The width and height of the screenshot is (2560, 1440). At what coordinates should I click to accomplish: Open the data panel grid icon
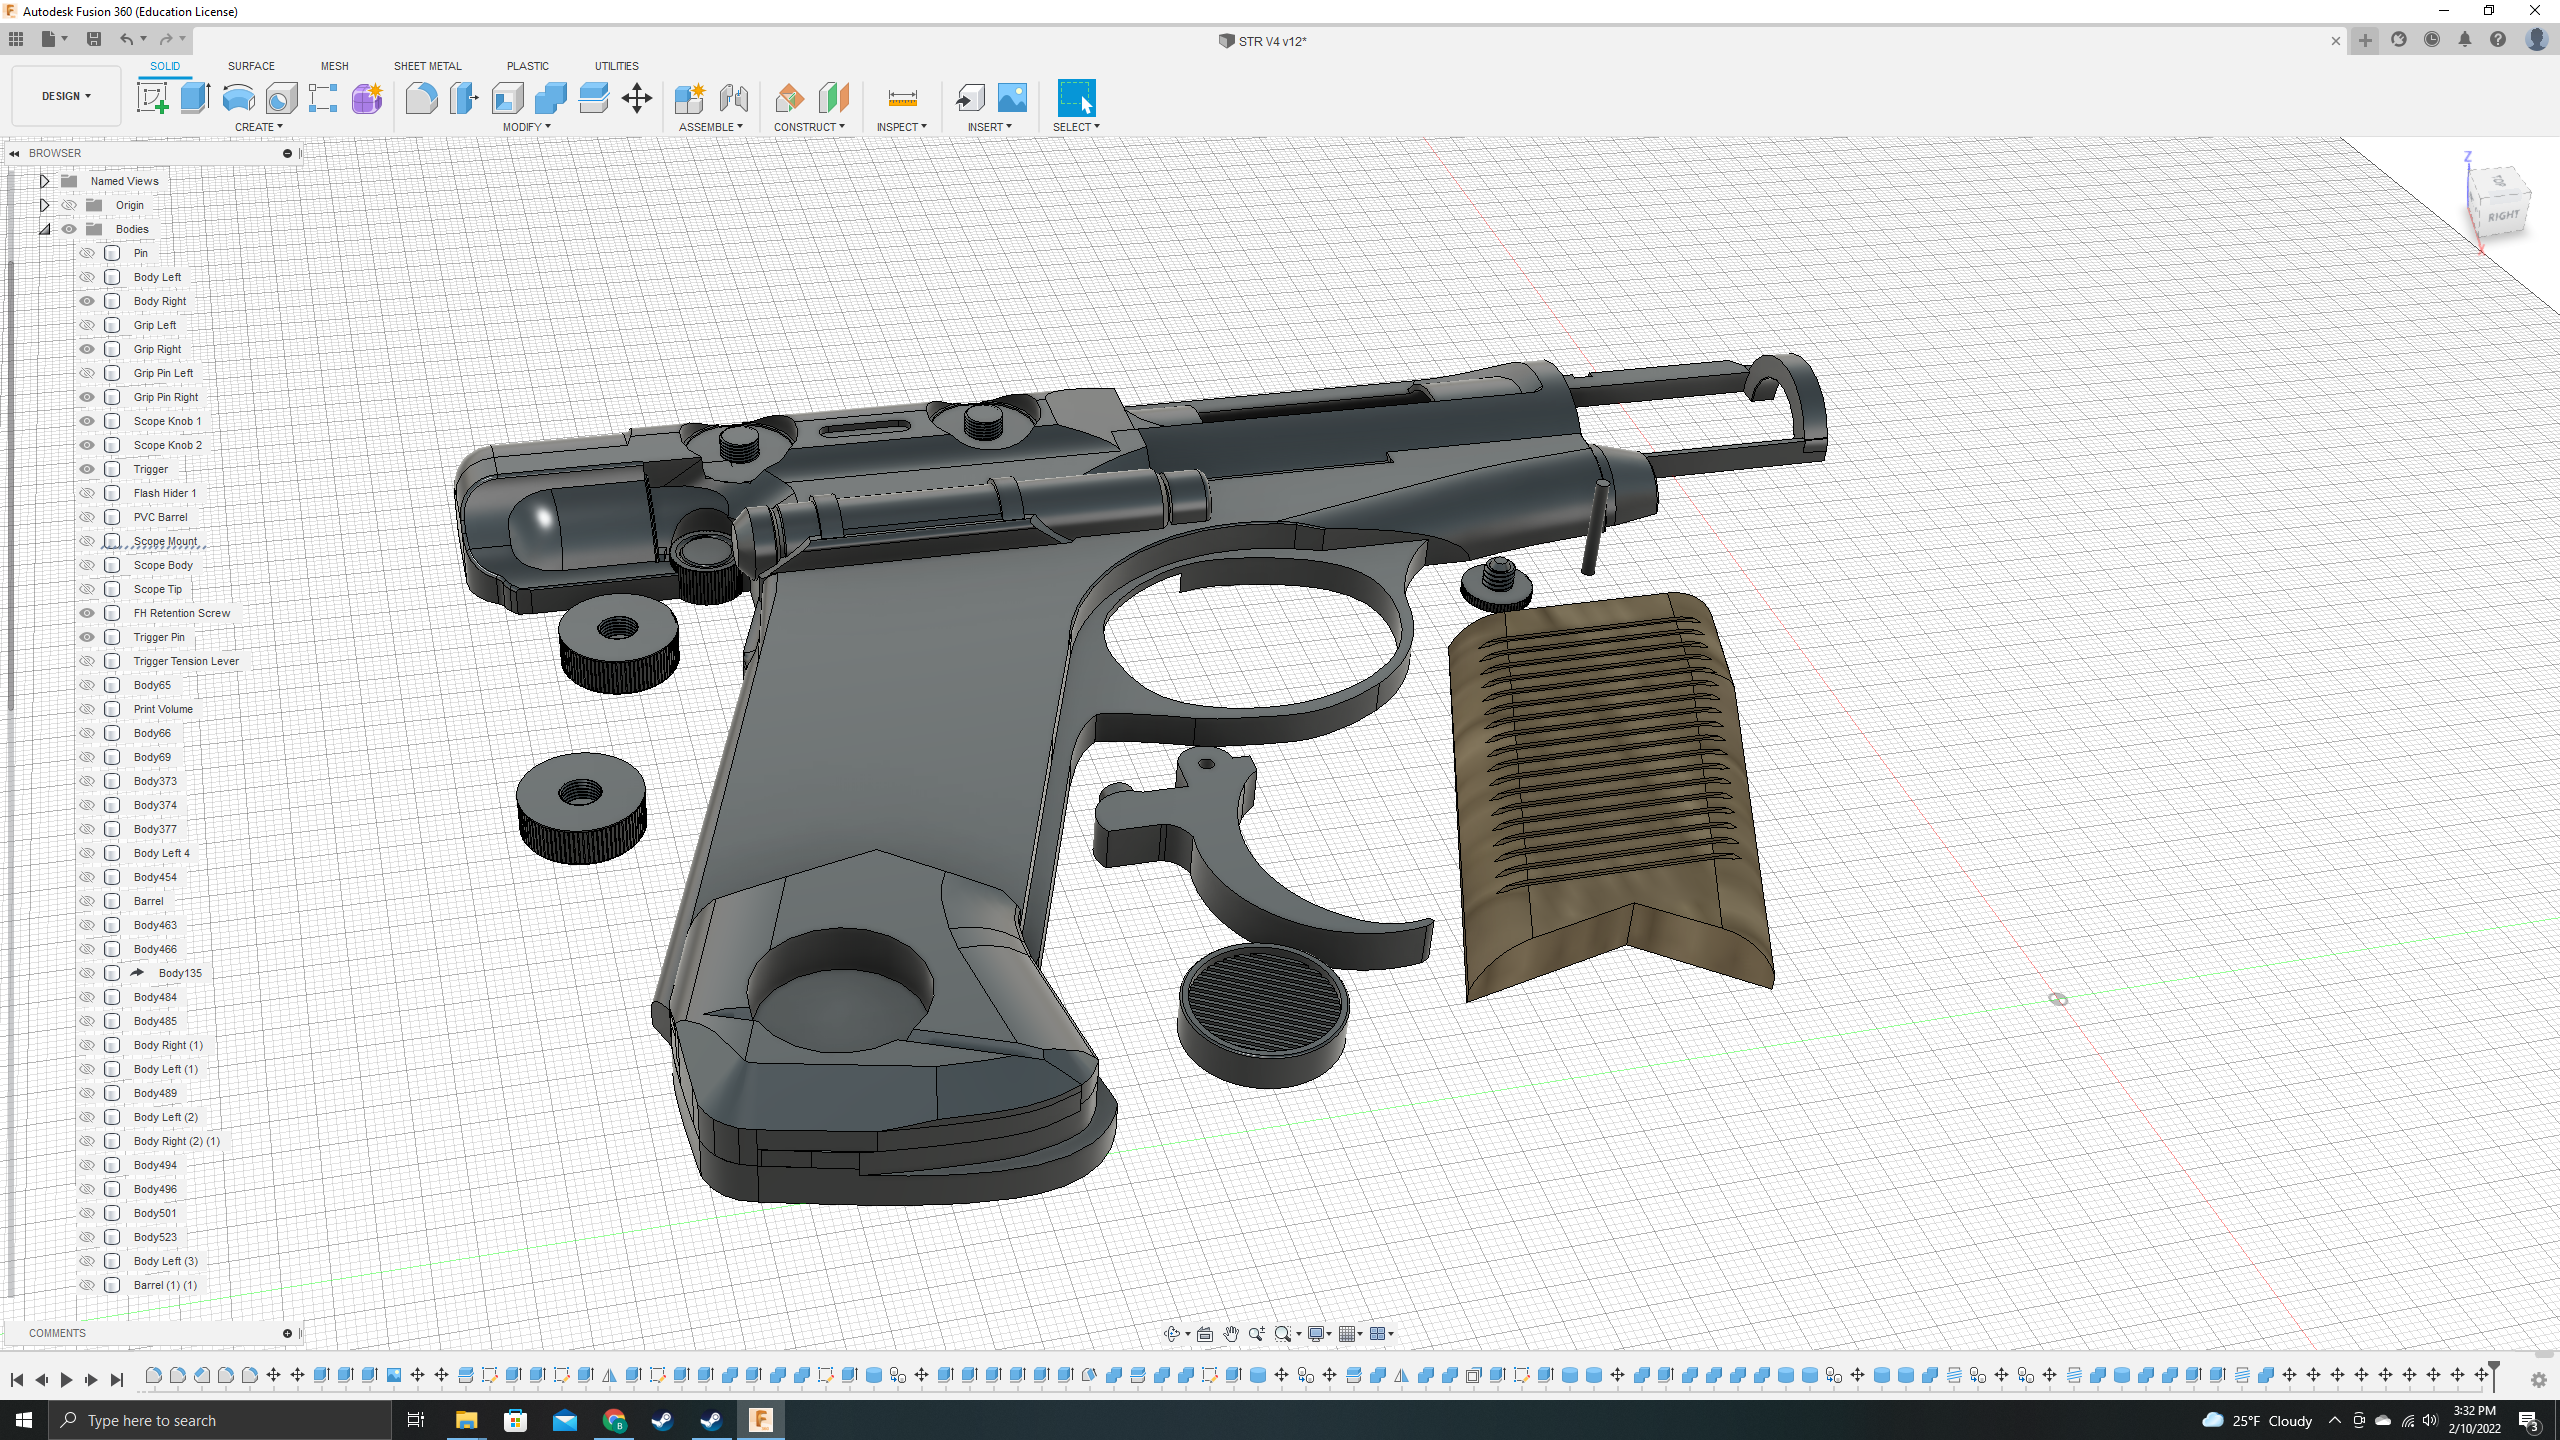tap(16, 39)
